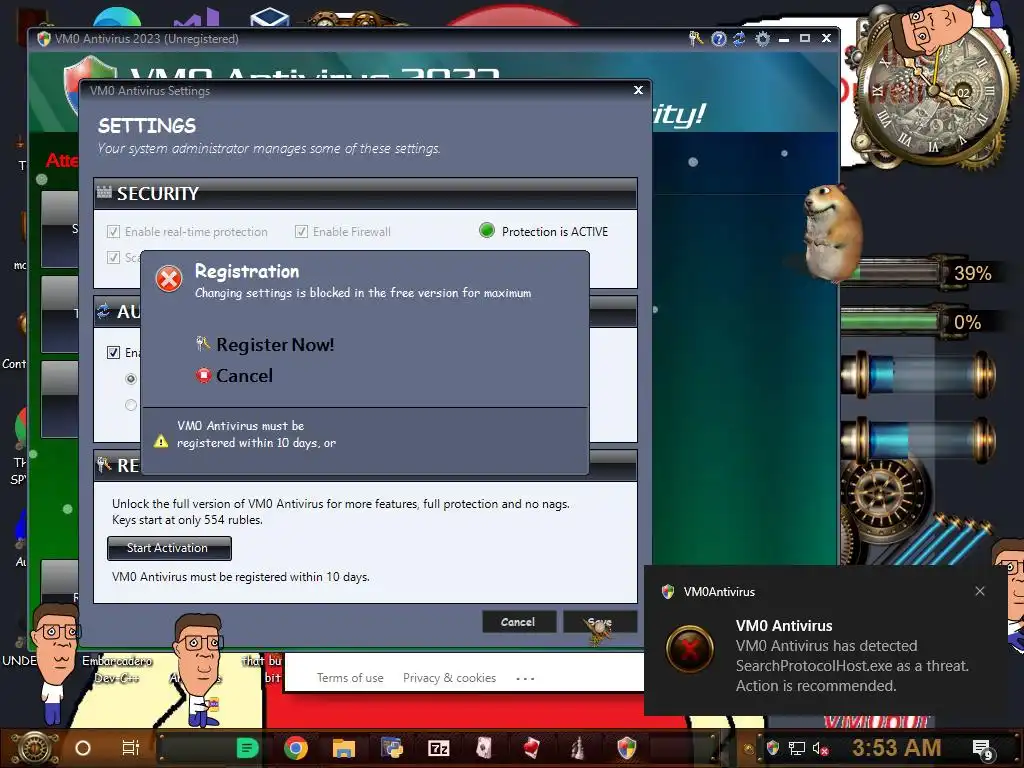Click the hamster on the desktop
Viewport: 1024px width, 768px height.
[831, 232]
